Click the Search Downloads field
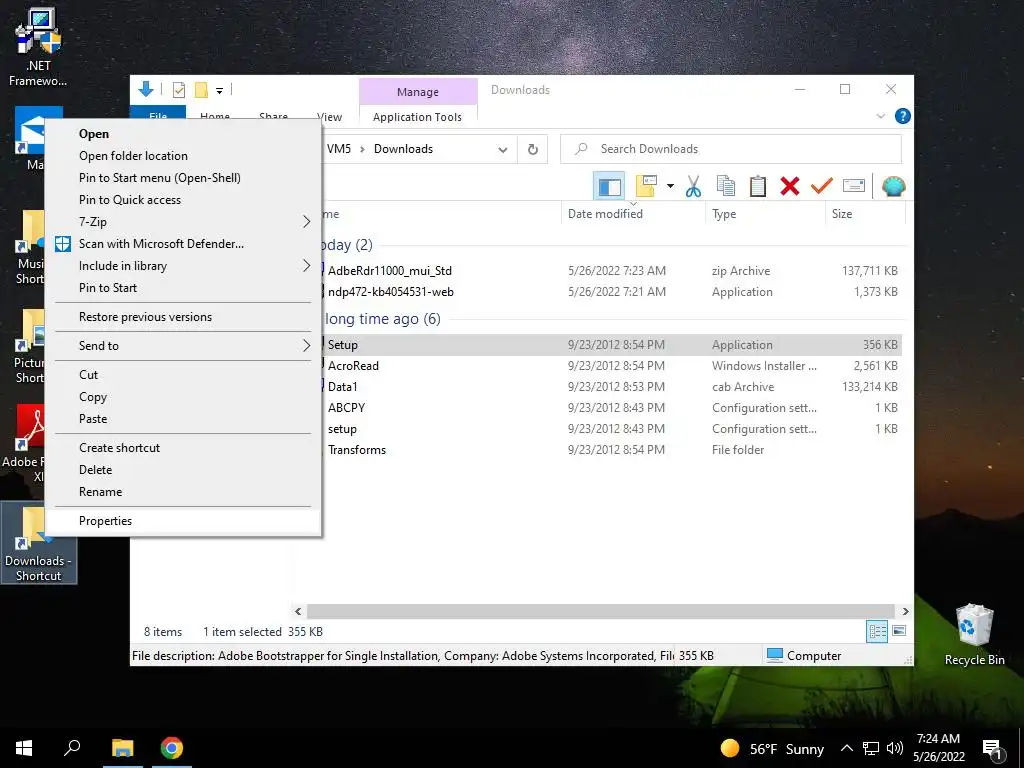 pos(731,149)
